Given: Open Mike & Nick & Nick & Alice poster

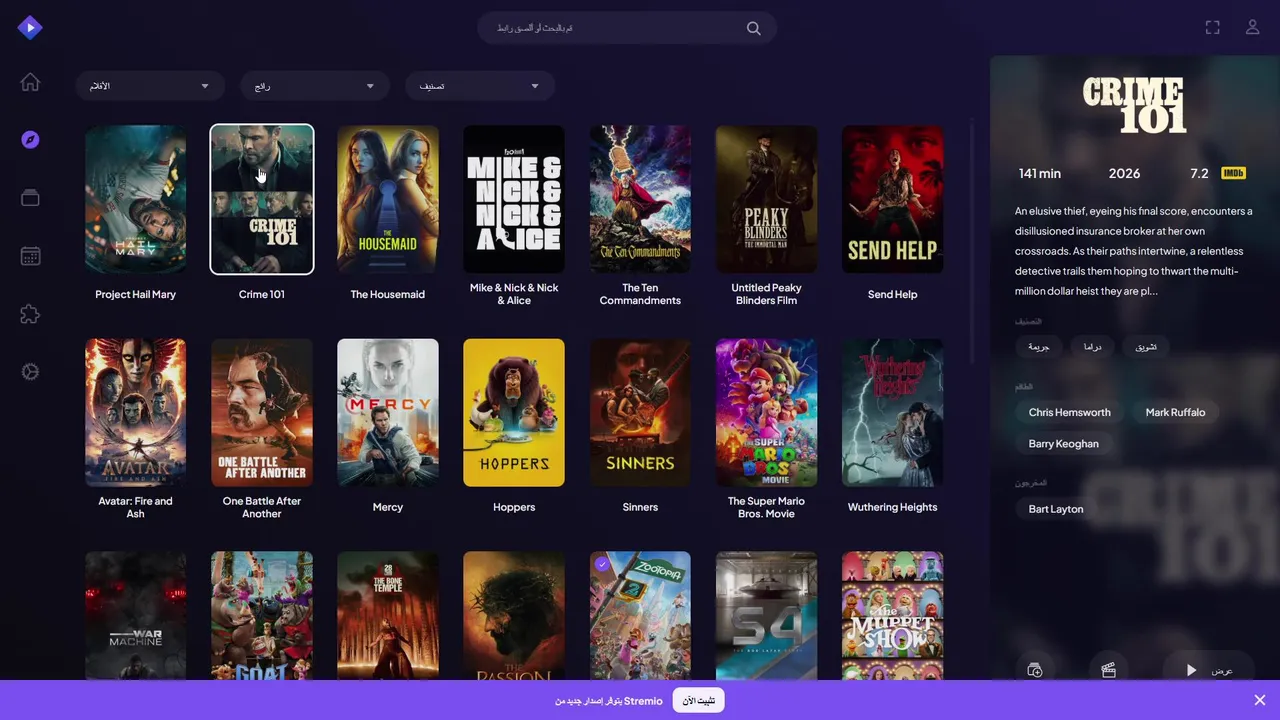Looking at the screenshot, I should click(514, 199).
